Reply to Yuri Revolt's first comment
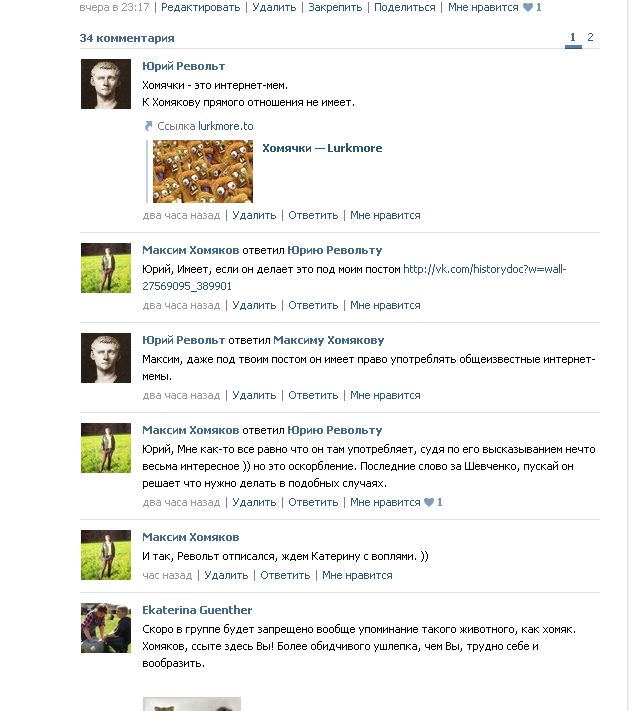Screen dimensions: 635x711 313,215
